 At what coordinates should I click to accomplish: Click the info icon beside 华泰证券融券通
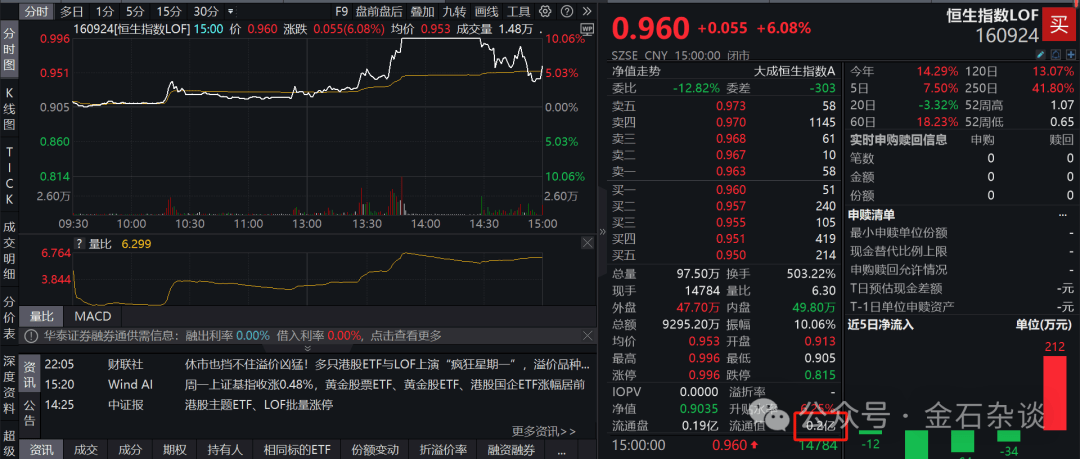(31, 336)
